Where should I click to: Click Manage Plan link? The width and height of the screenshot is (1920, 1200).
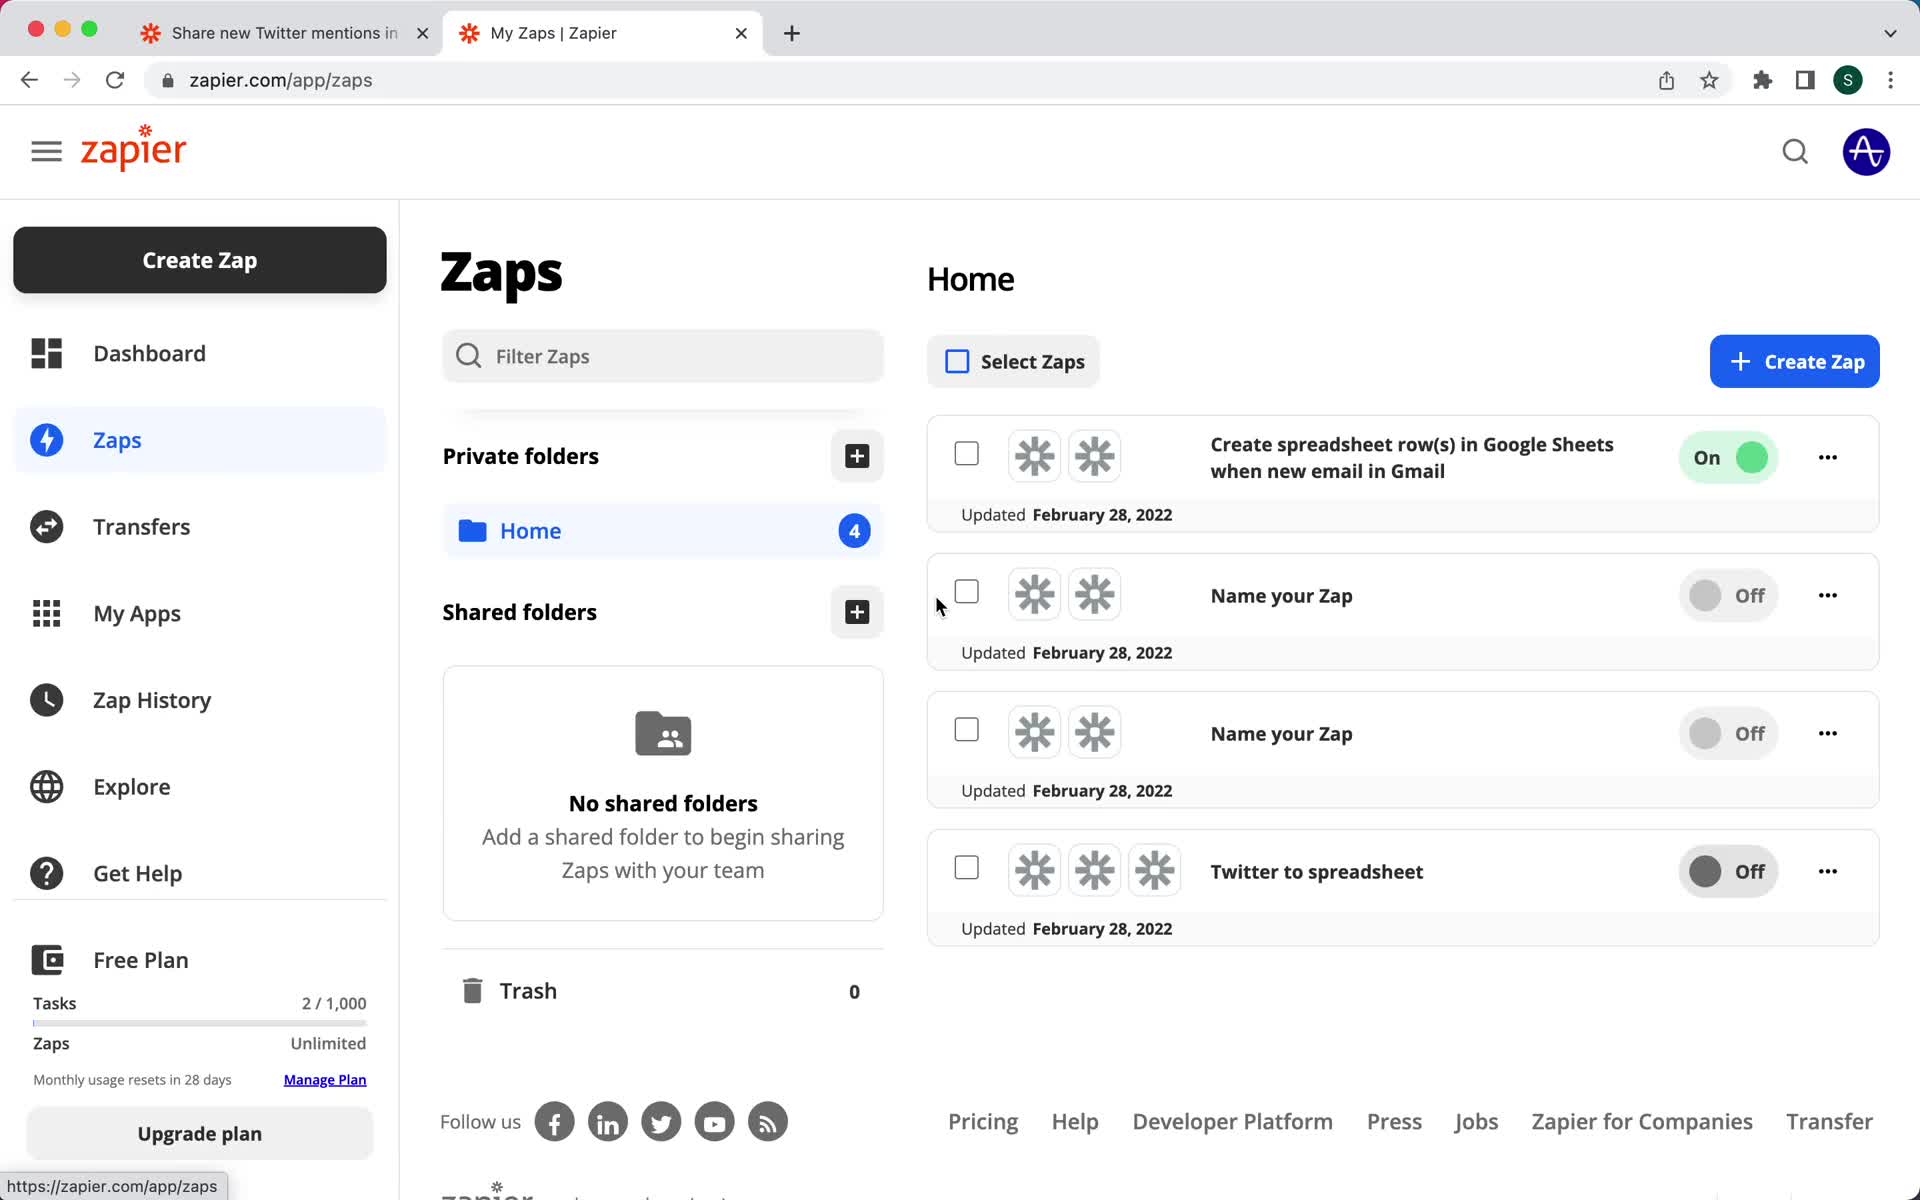click(x=325, y=1080)
